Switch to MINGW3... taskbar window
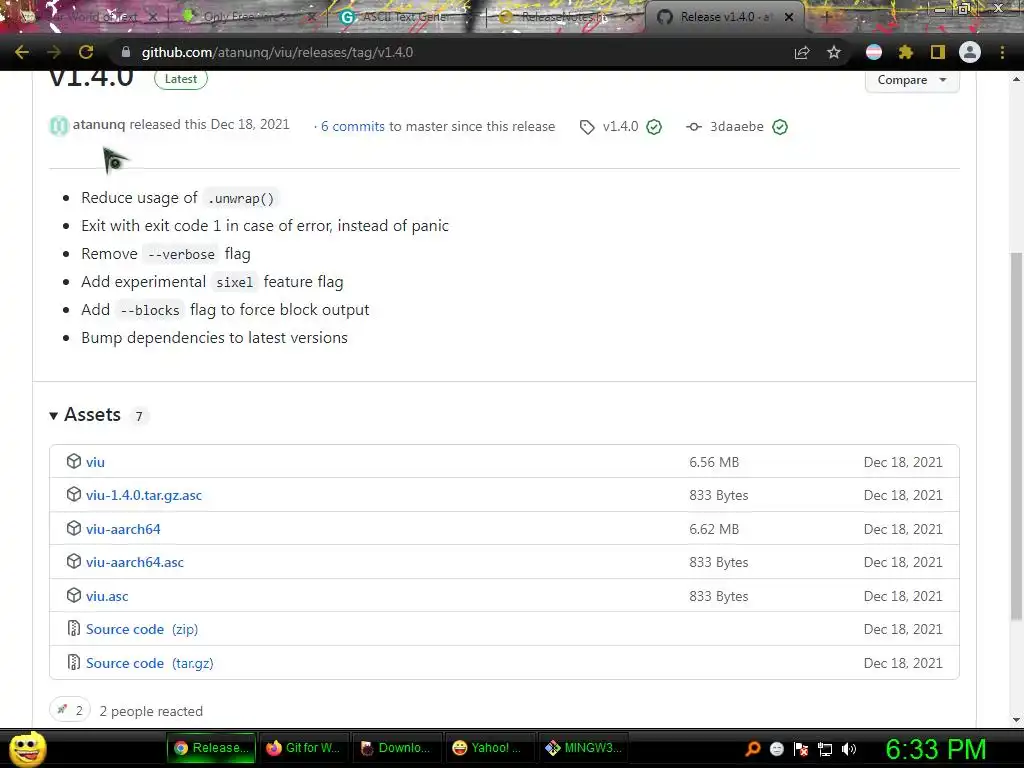Viewport: 1024px width, 768px height. [584, 748]
